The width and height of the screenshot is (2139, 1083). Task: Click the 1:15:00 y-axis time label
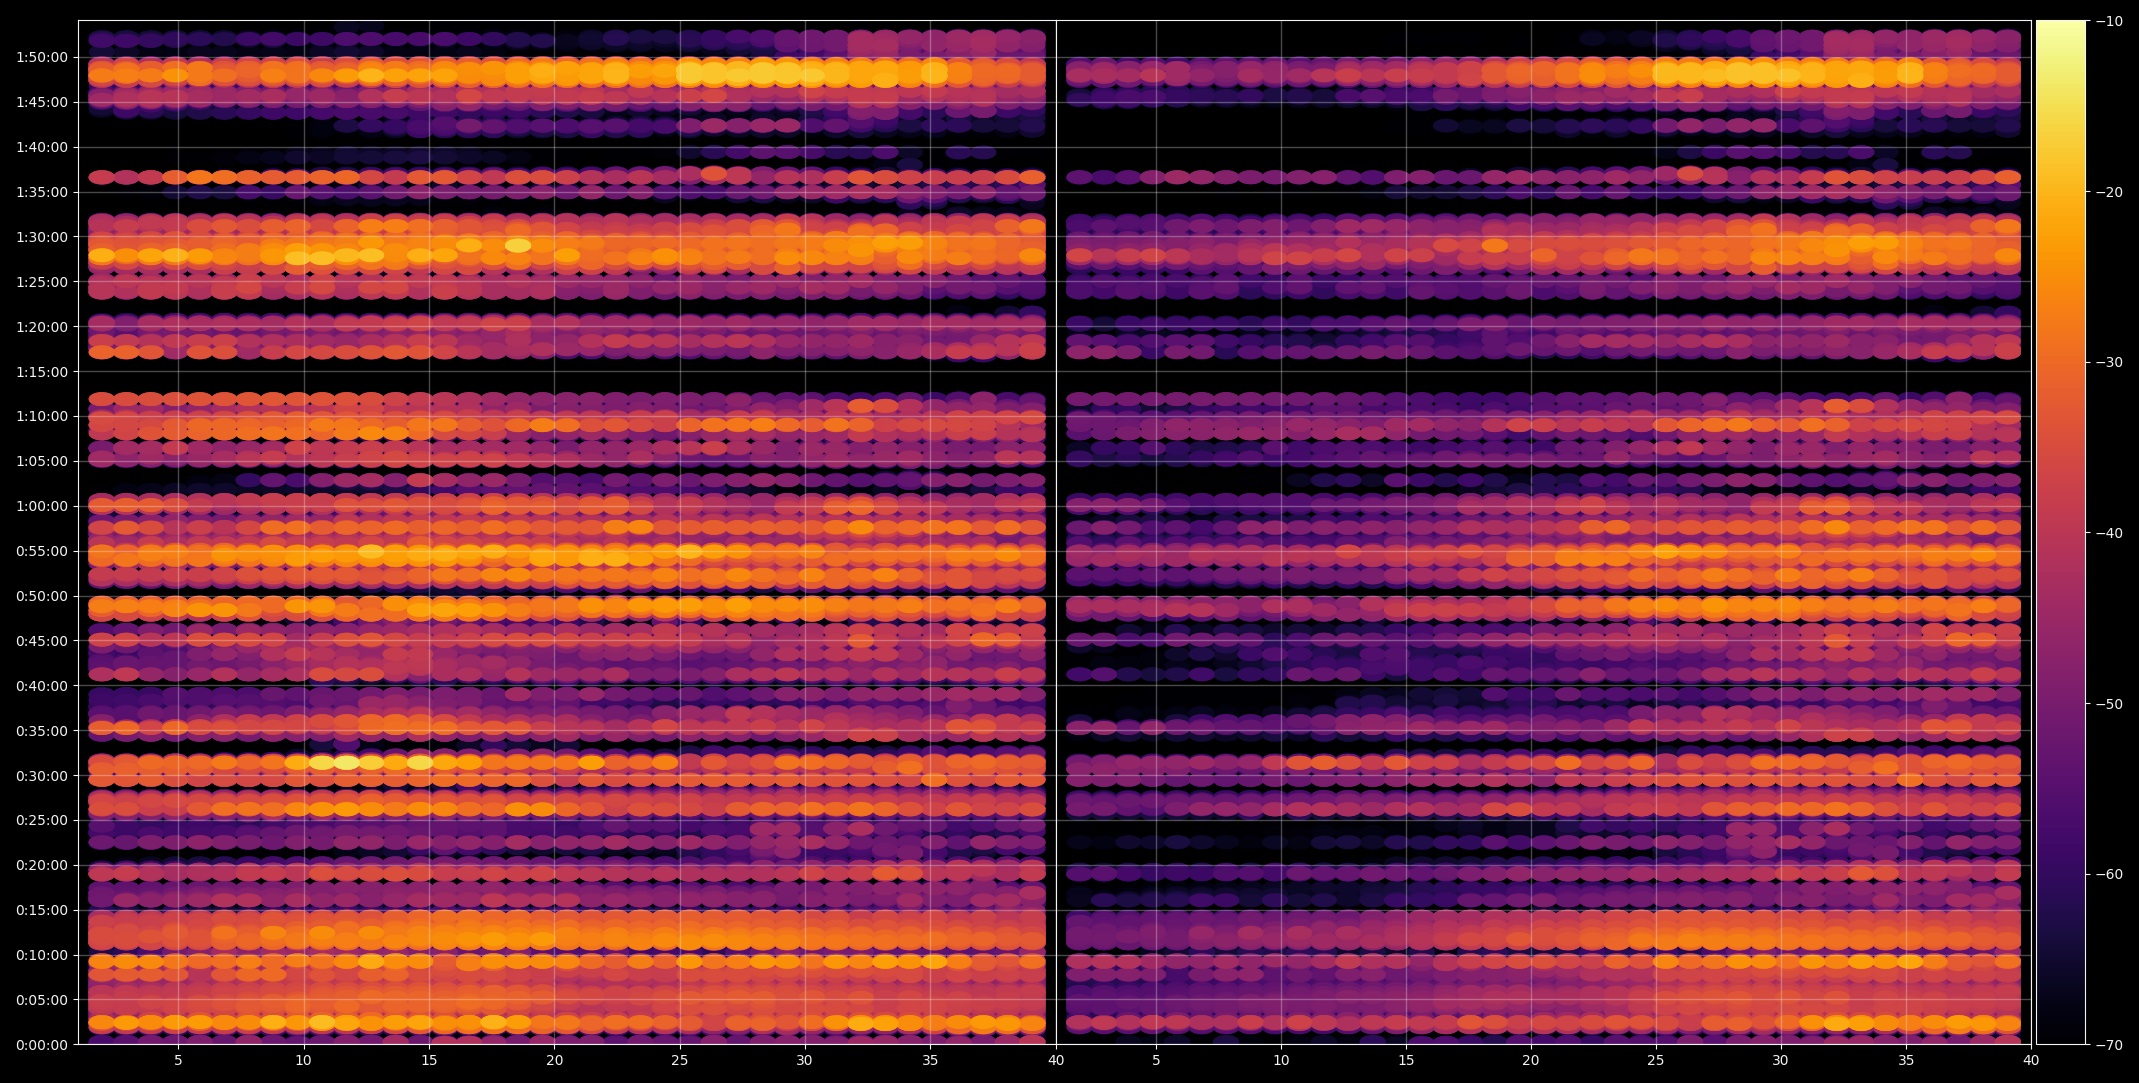(x=41, y=372)
